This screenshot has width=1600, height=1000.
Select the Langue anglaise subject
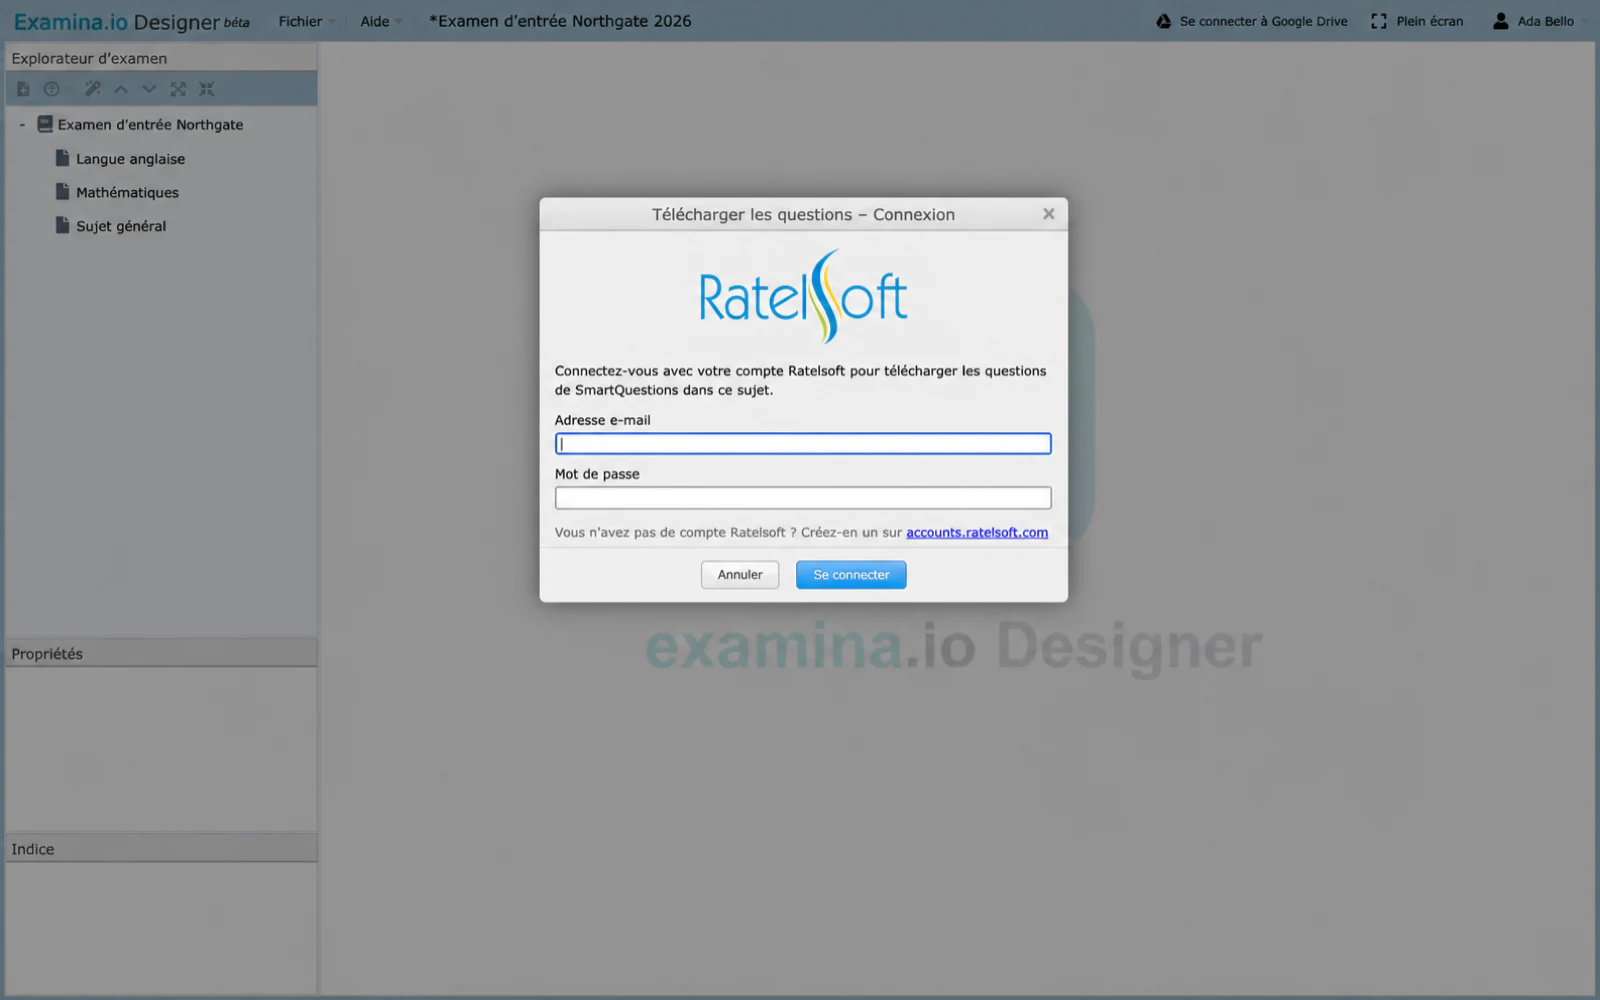click(x=130, y=159)
